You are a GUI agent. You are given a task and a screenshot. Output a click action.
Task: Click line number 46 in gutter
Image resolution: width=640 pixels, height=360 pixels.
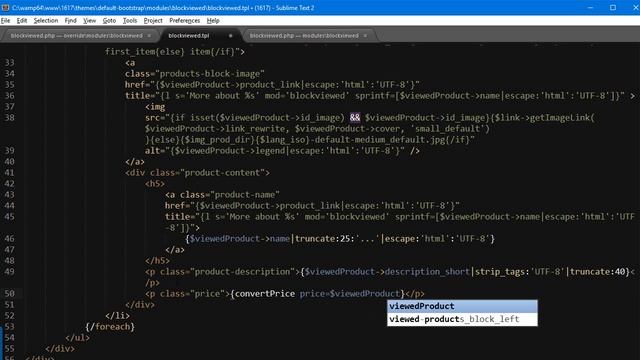(x=9, y=238)
